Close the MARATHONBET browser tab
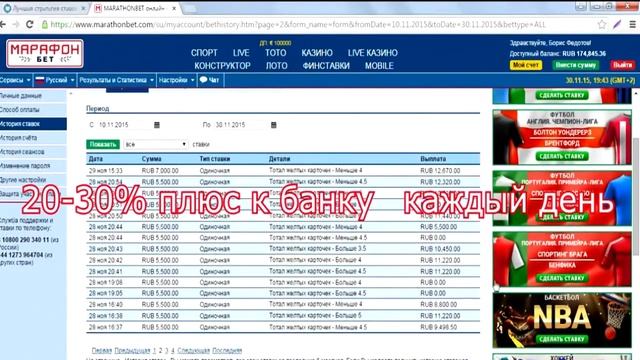This screenshot has height=360, width=640. (x=174, y=8)
